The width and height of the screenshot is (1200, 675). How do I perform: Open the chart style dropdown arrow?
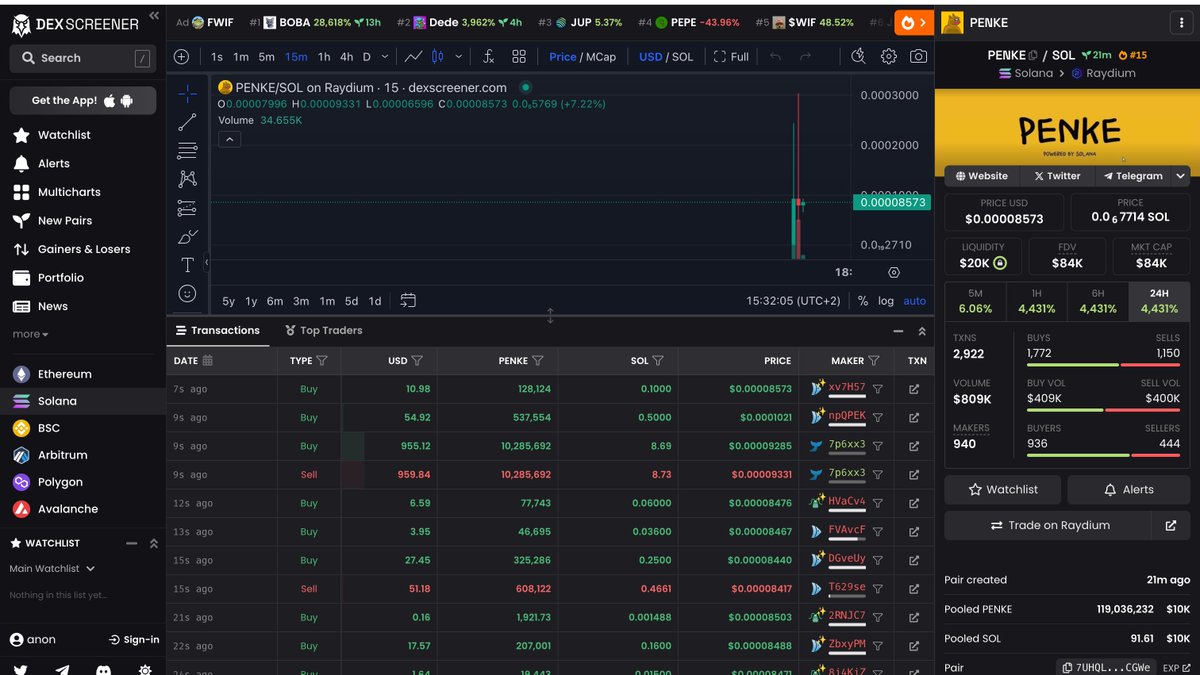coord(459,57)
